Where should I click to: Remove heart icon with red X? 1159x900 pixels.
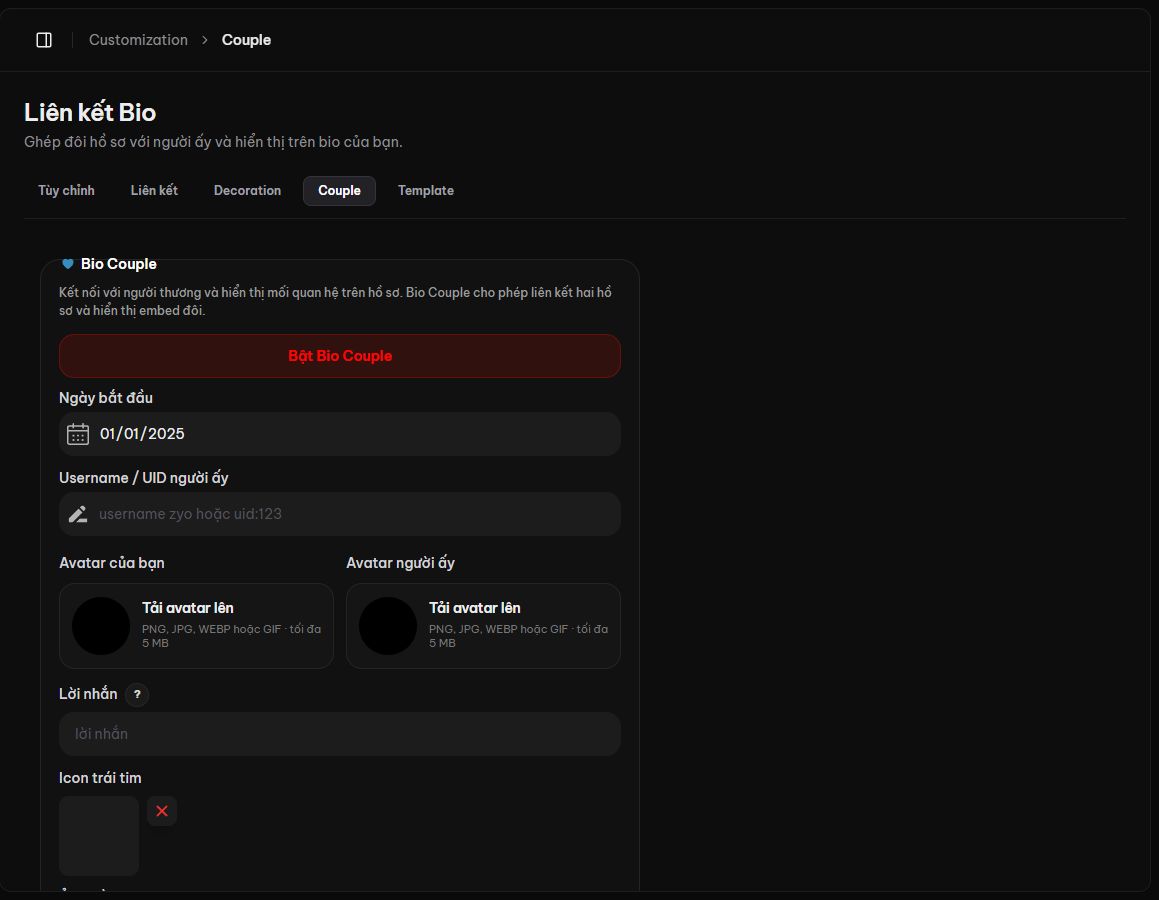pyautogui.click(x=162, y=811)
